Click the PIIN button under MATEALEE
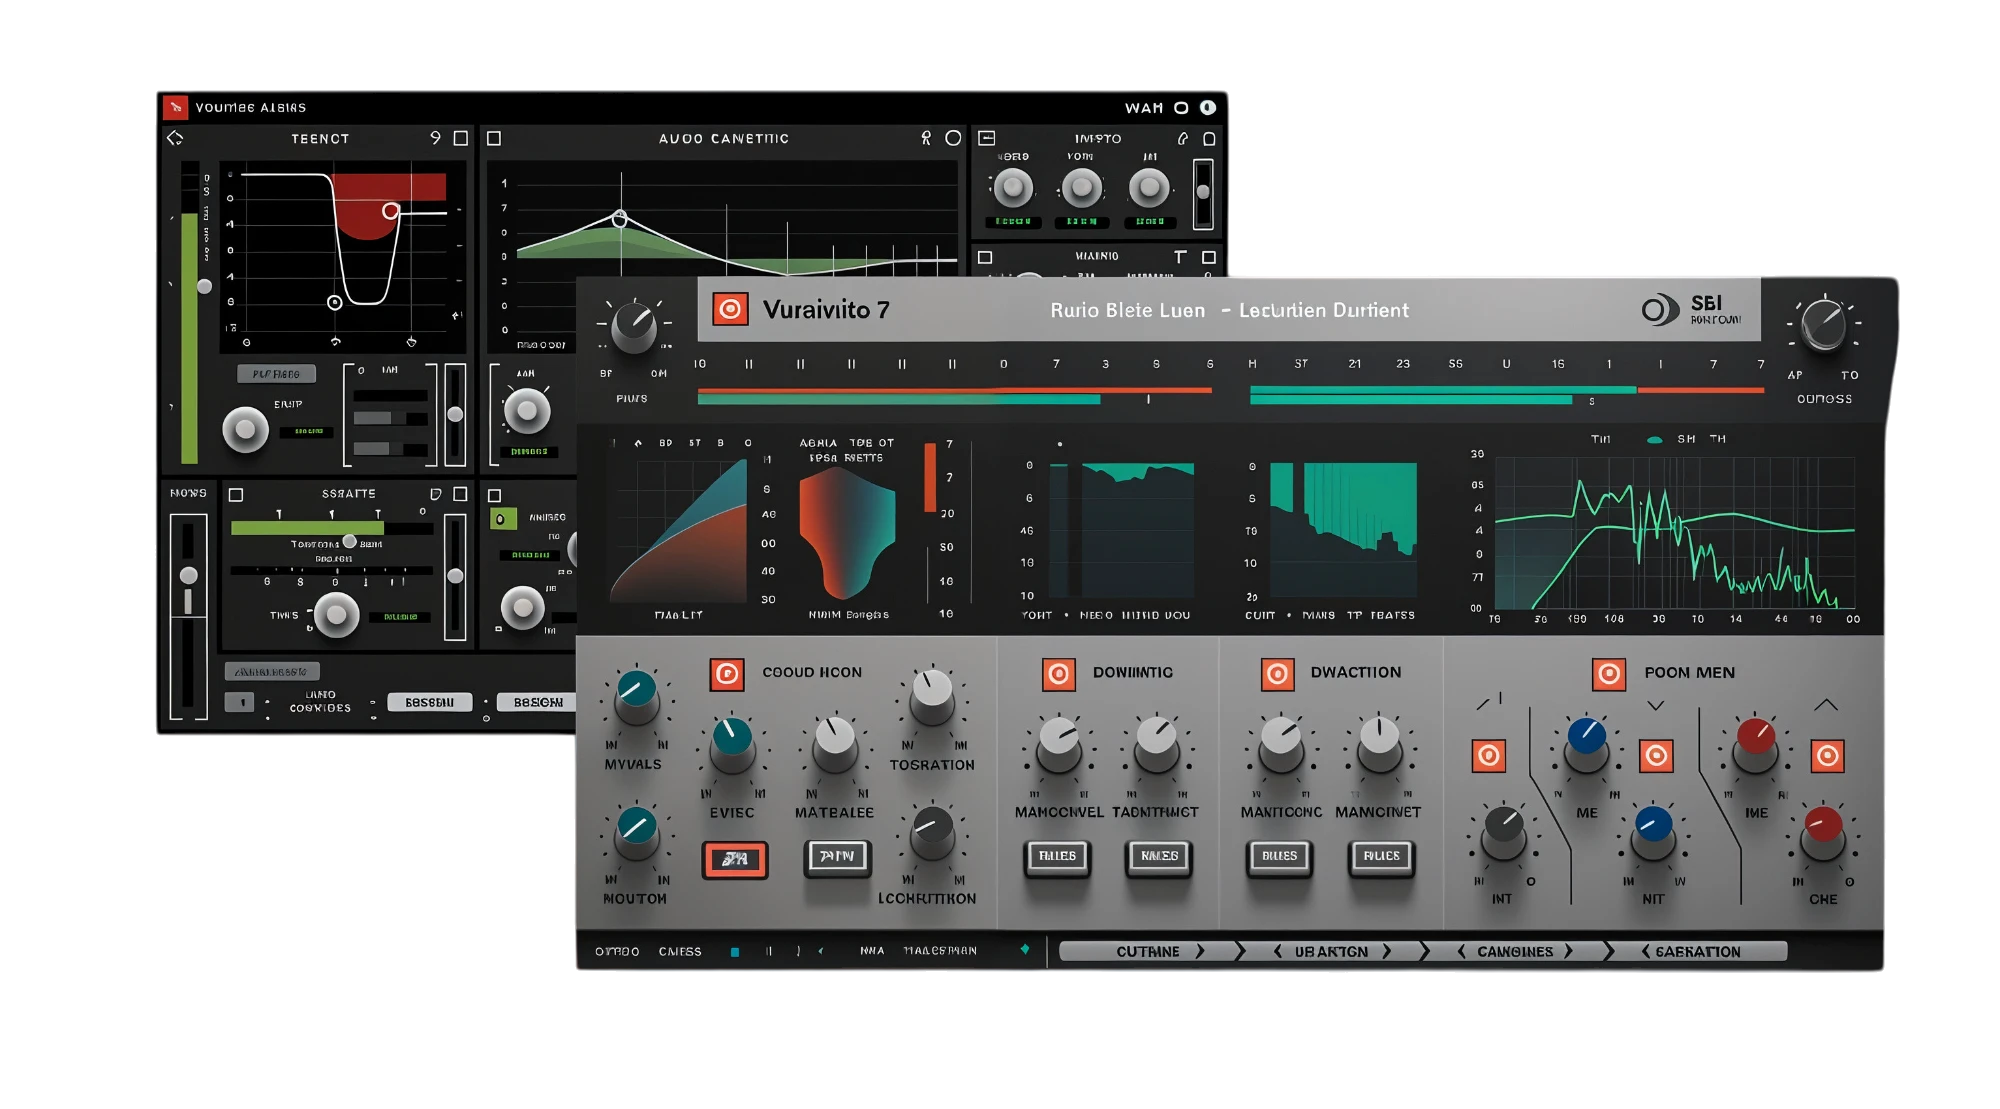This screenshot has width=2000, height=1109. point(837,857)
